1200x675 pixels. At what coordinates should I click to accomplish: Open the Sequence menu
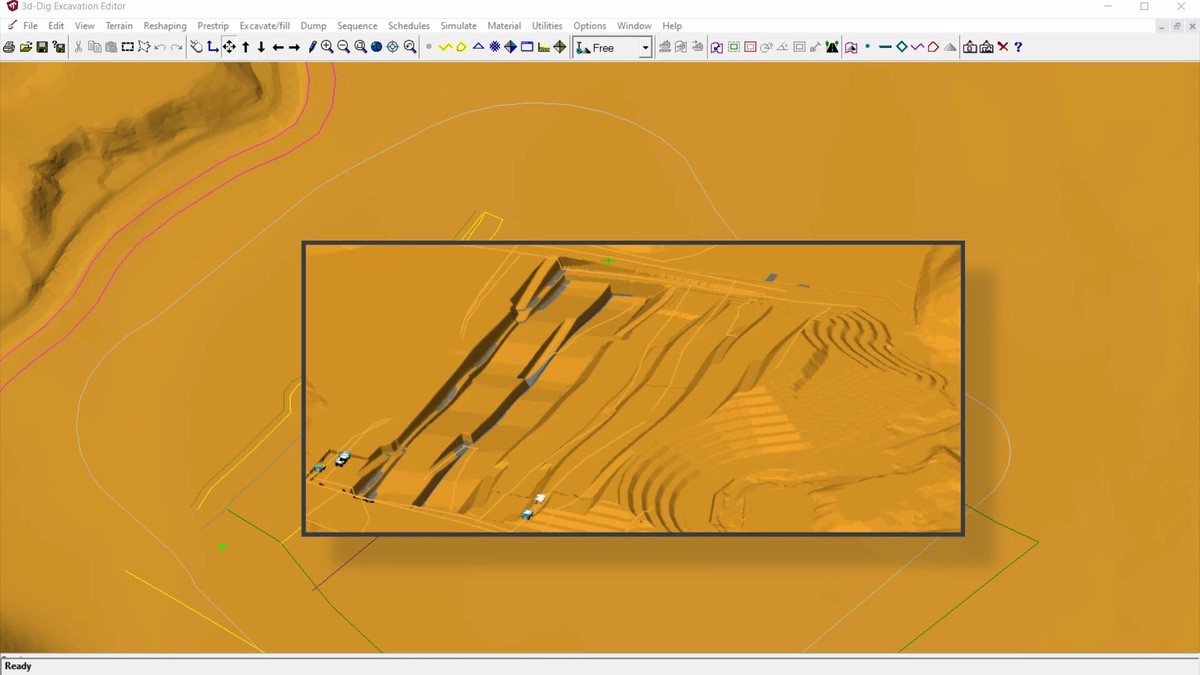tap(357, 26)
